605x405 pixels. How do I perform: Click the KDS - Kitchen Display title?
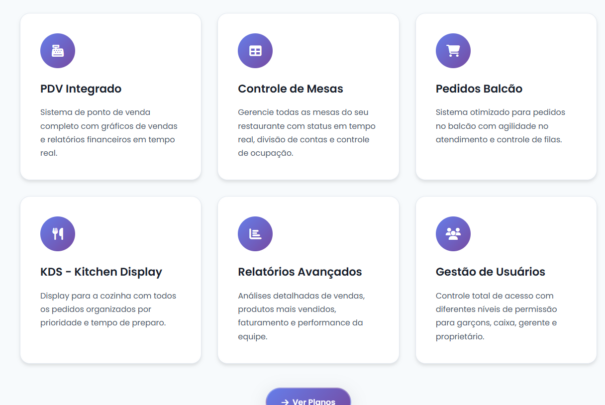[101, 272]
